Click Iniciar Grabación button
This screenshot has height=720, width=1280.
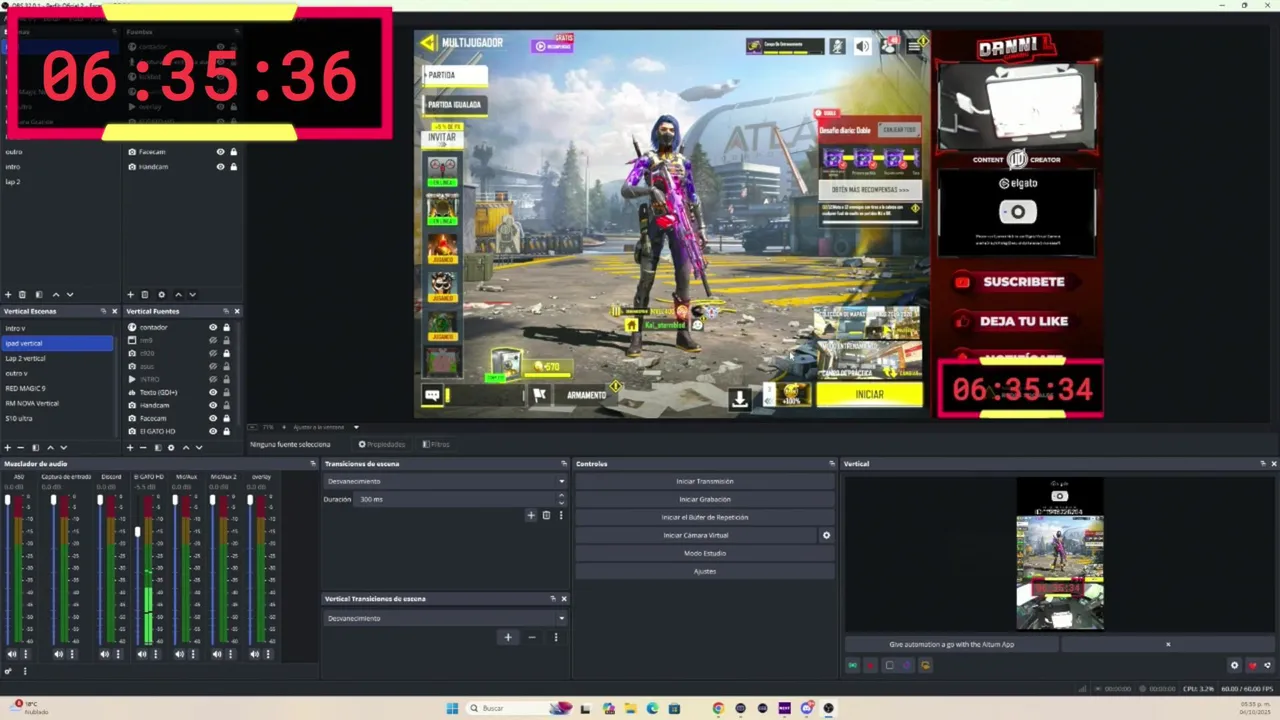coord(705,499)
